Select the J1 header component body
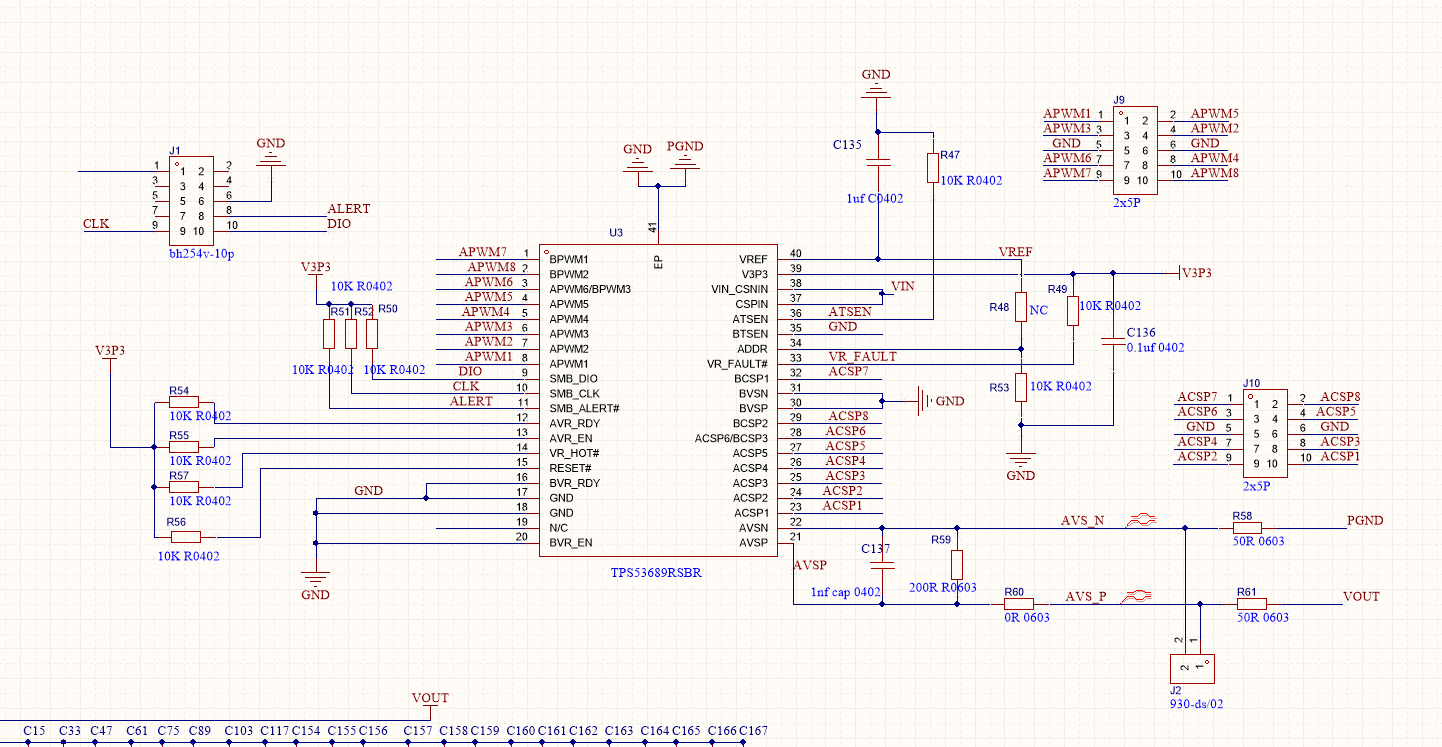 [191, 202]
